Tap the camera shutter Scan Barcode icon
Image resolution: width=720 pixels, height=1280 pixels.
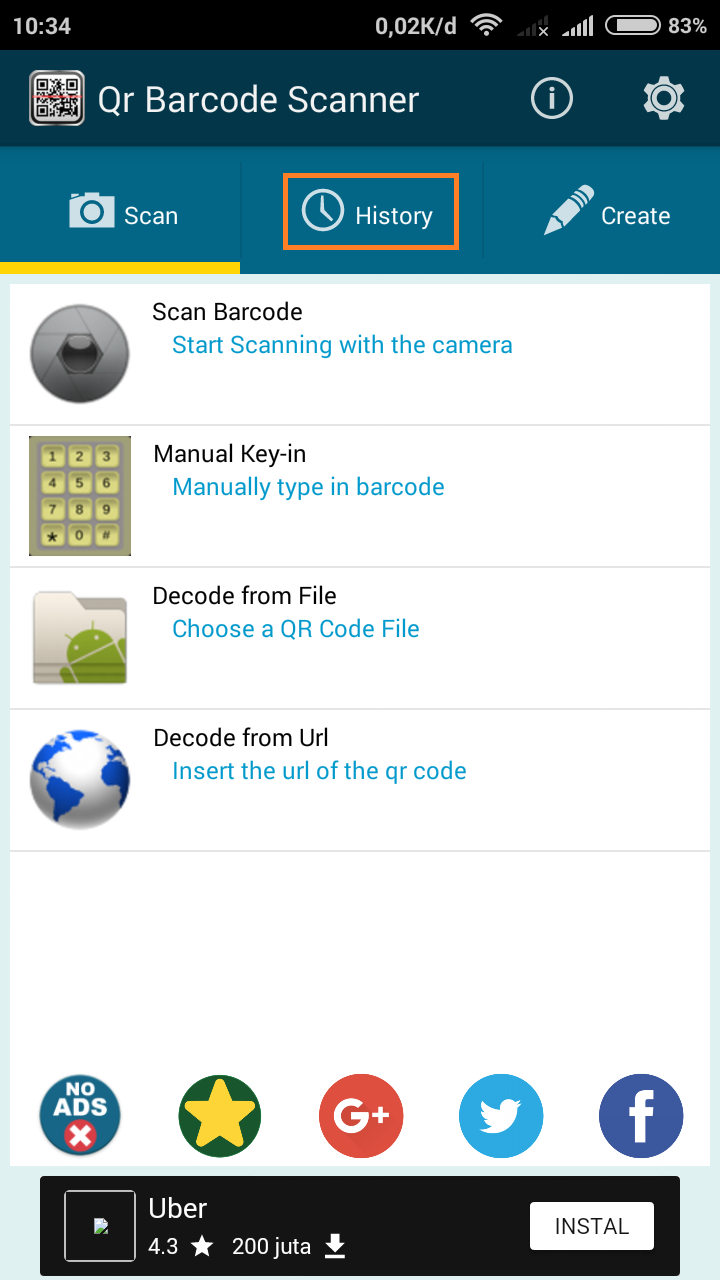point(80,354)
